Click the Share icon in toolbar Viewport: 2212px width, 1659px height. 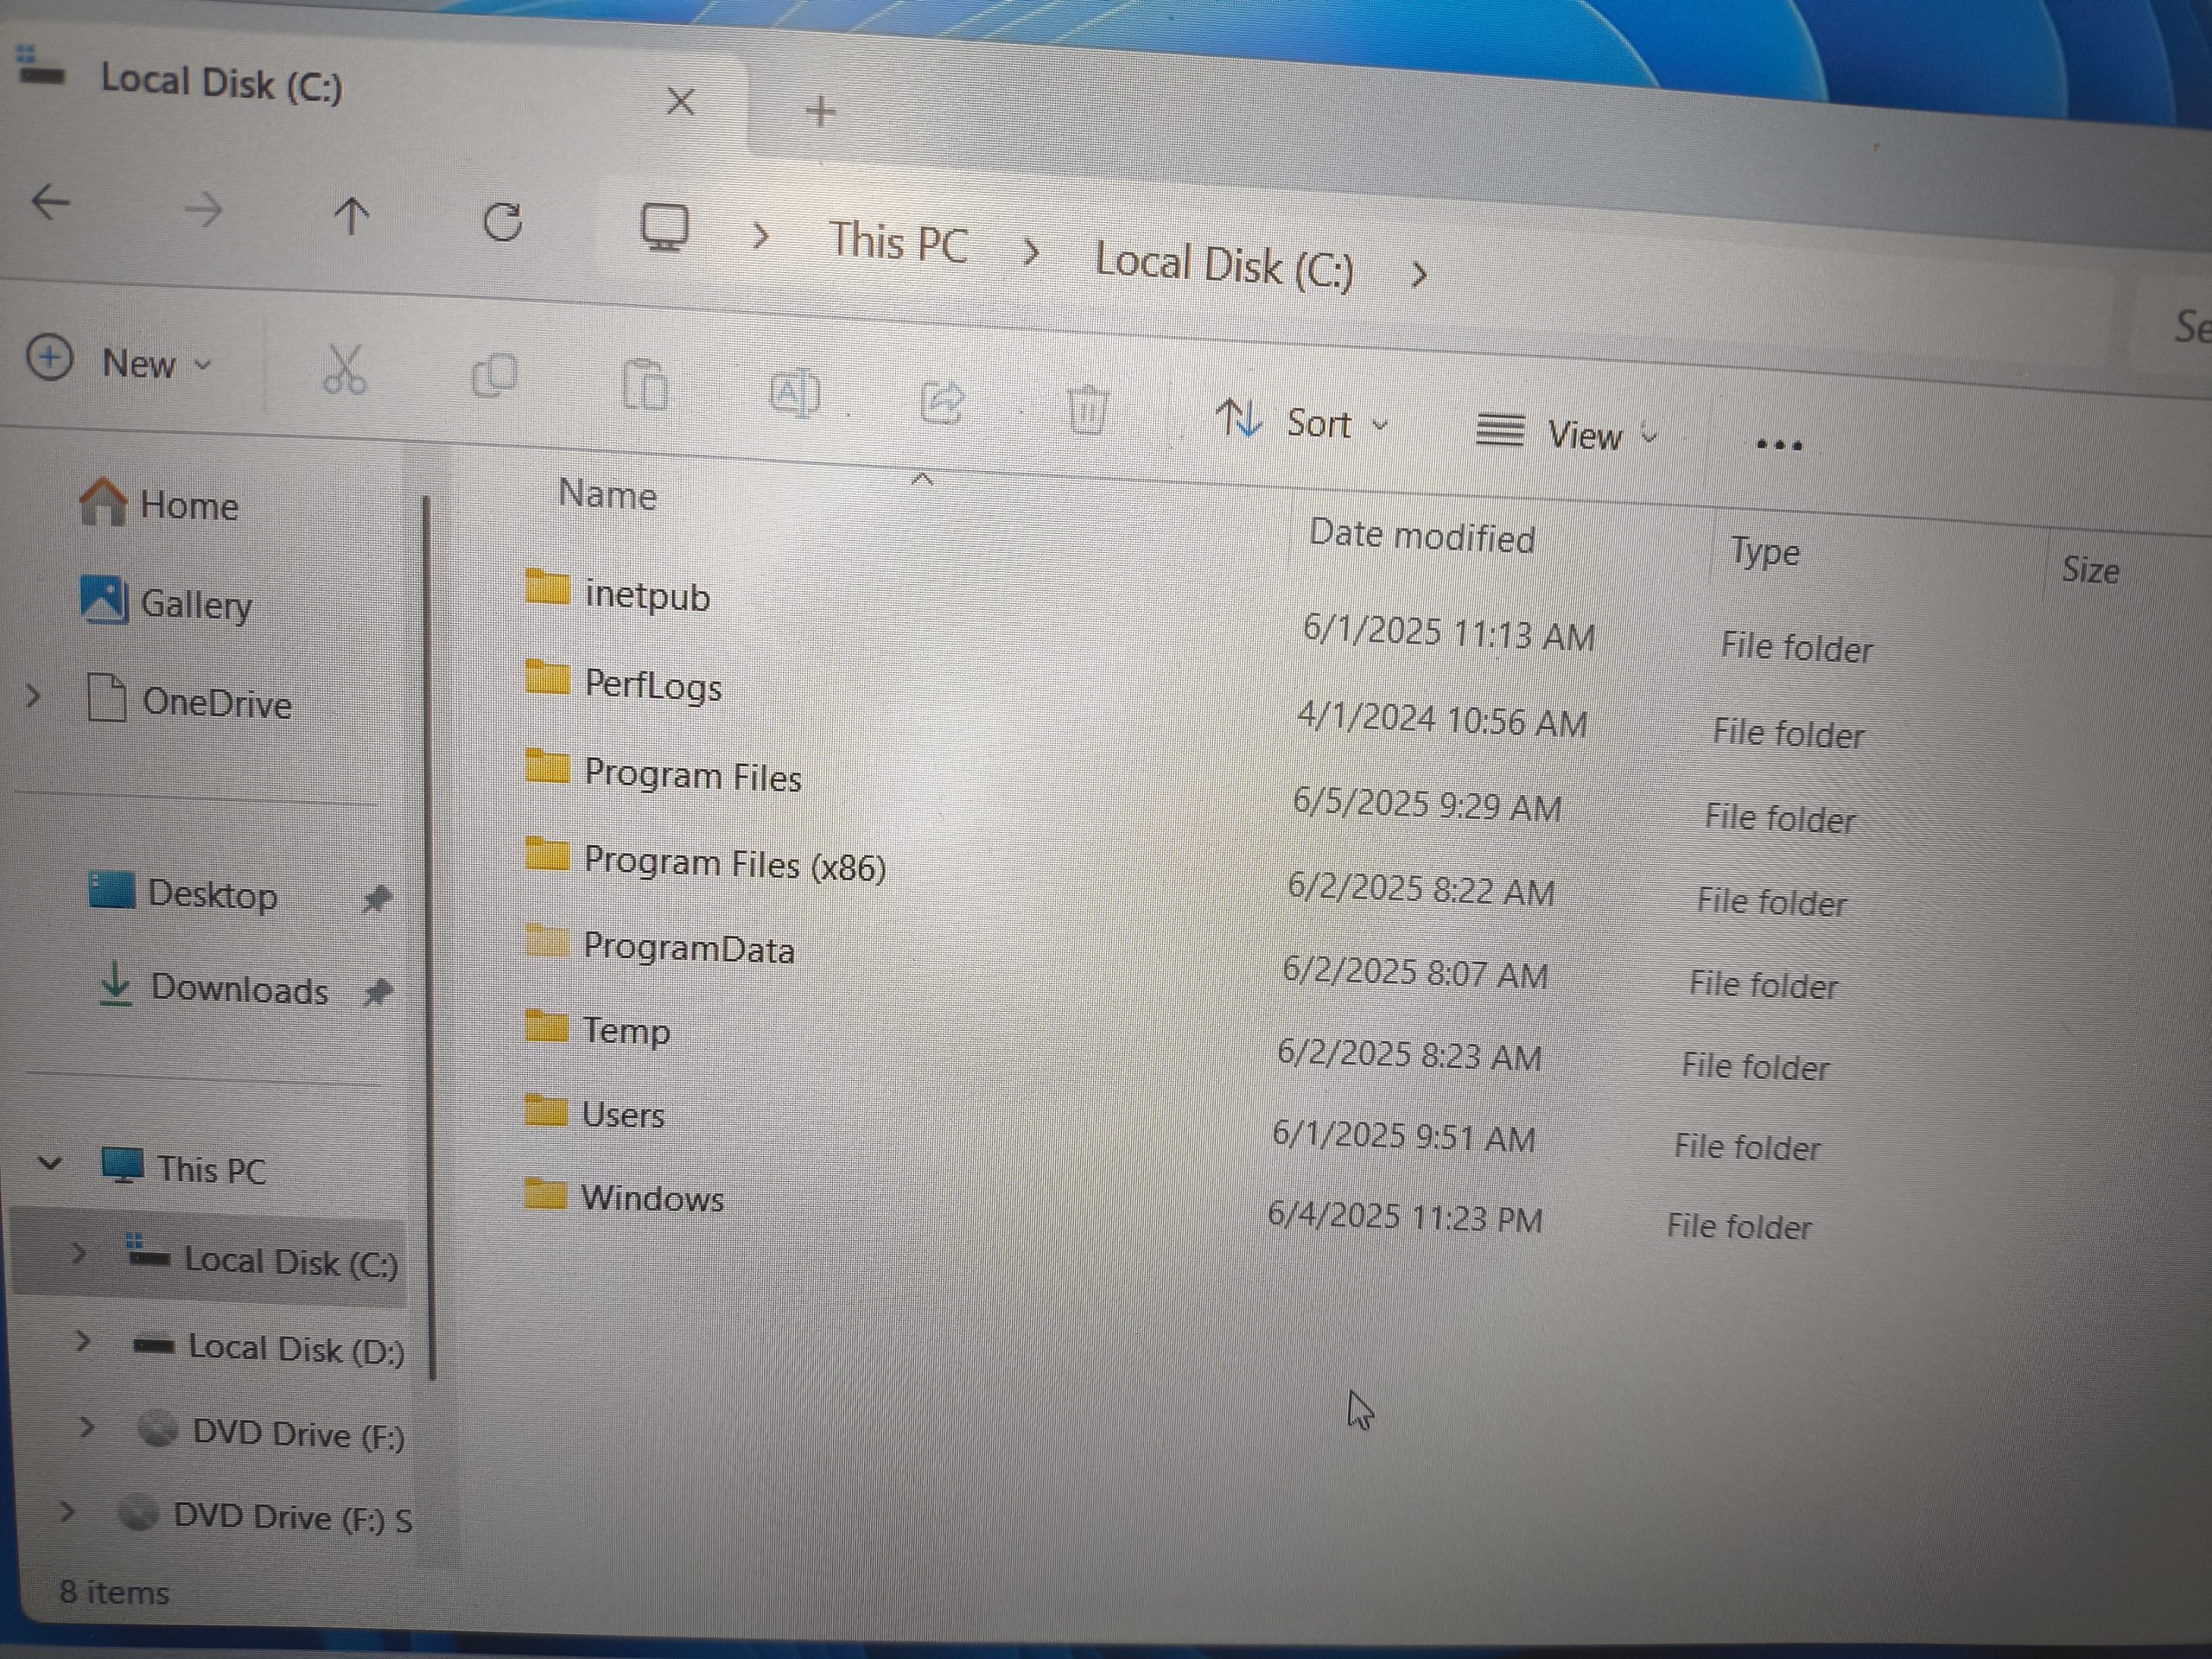point(942,402)
